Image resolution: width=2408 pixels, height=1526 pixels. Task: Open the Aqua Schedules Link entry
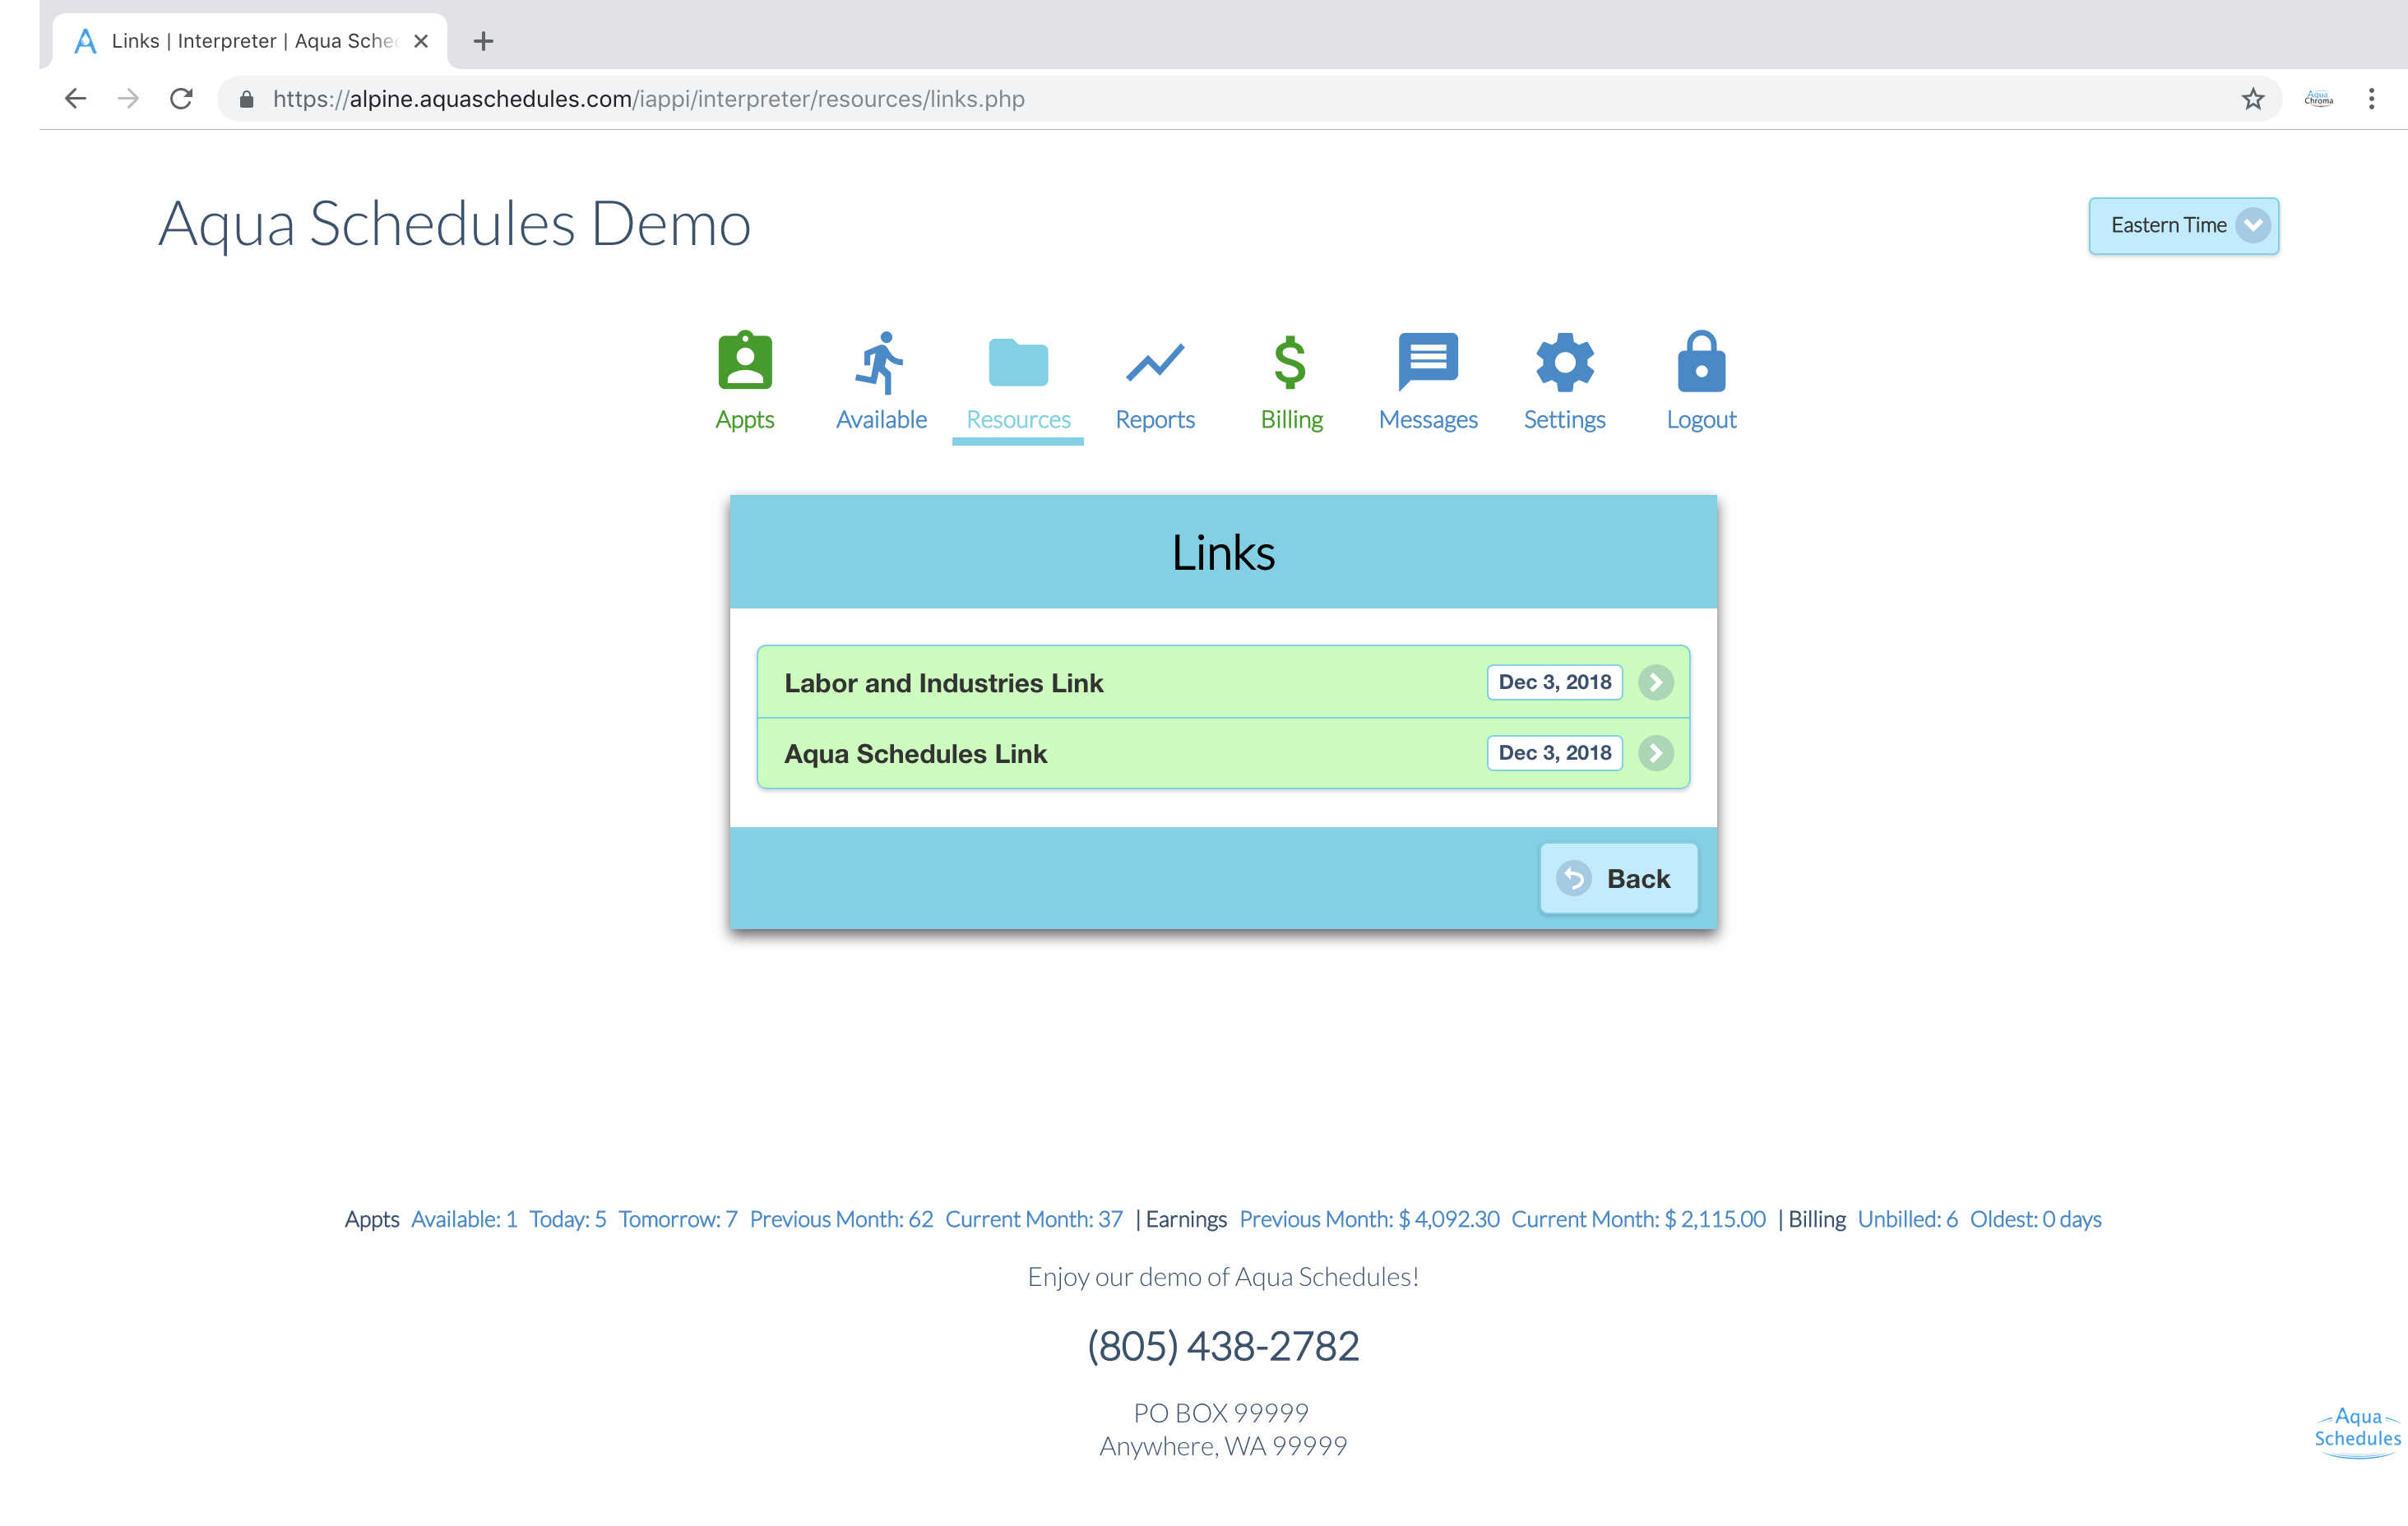pos(1223,753)
